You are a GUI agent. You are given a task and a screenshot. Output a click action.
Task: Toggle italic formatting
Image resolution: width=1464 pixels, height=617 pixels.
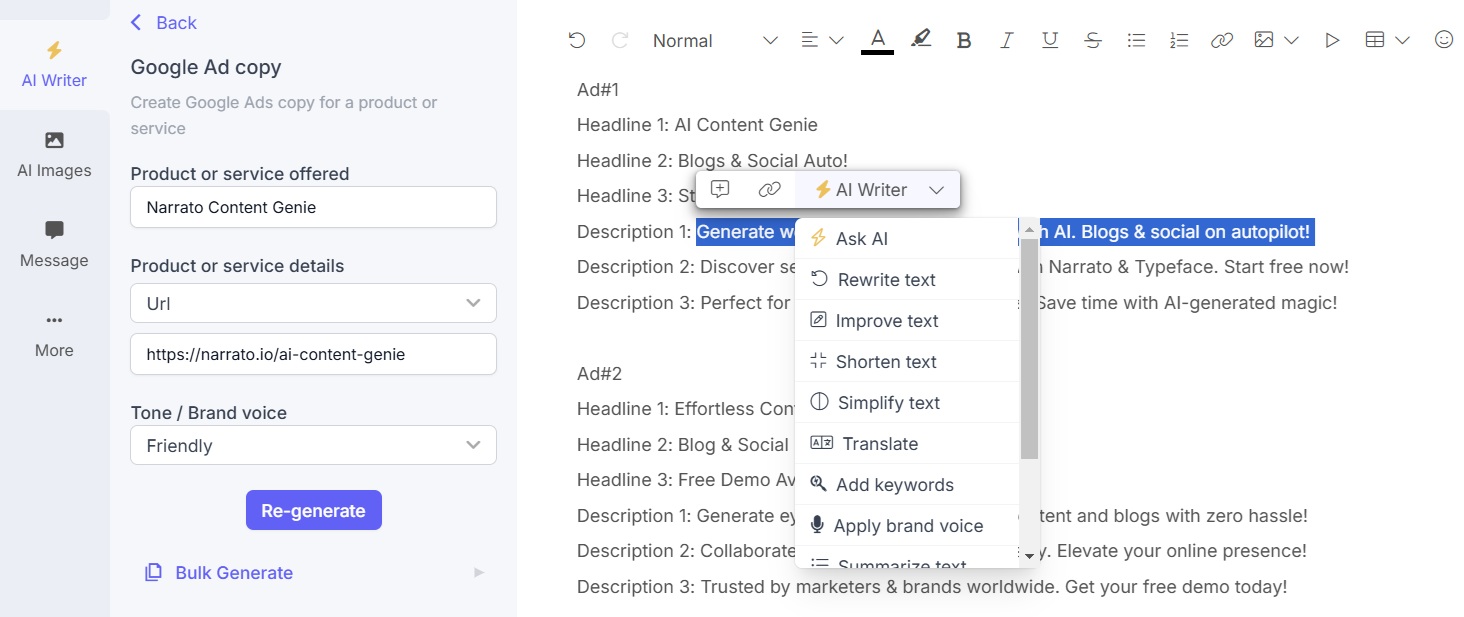coord(1007,40)
